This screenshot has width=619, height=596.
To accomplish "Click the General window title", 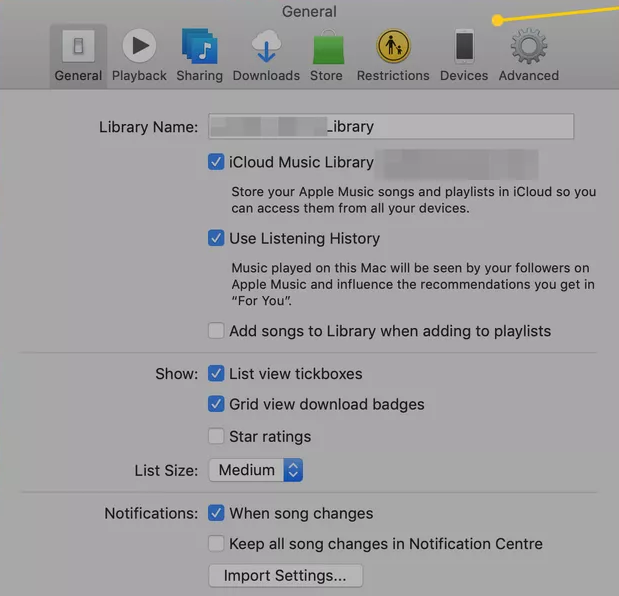I will (309, 11).
